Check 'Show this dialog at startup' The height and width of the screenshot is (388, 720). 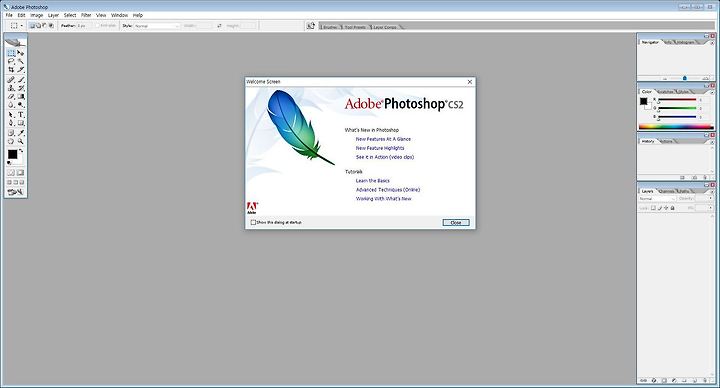253,222
